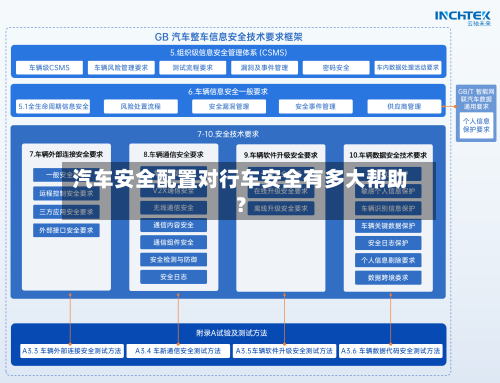Viewport: 500px width, 383px height.
Task: Select the 5.组织级信息安全管理体系 (CSMS) heading
Action: pyautogui.click(x=228, y=53)
